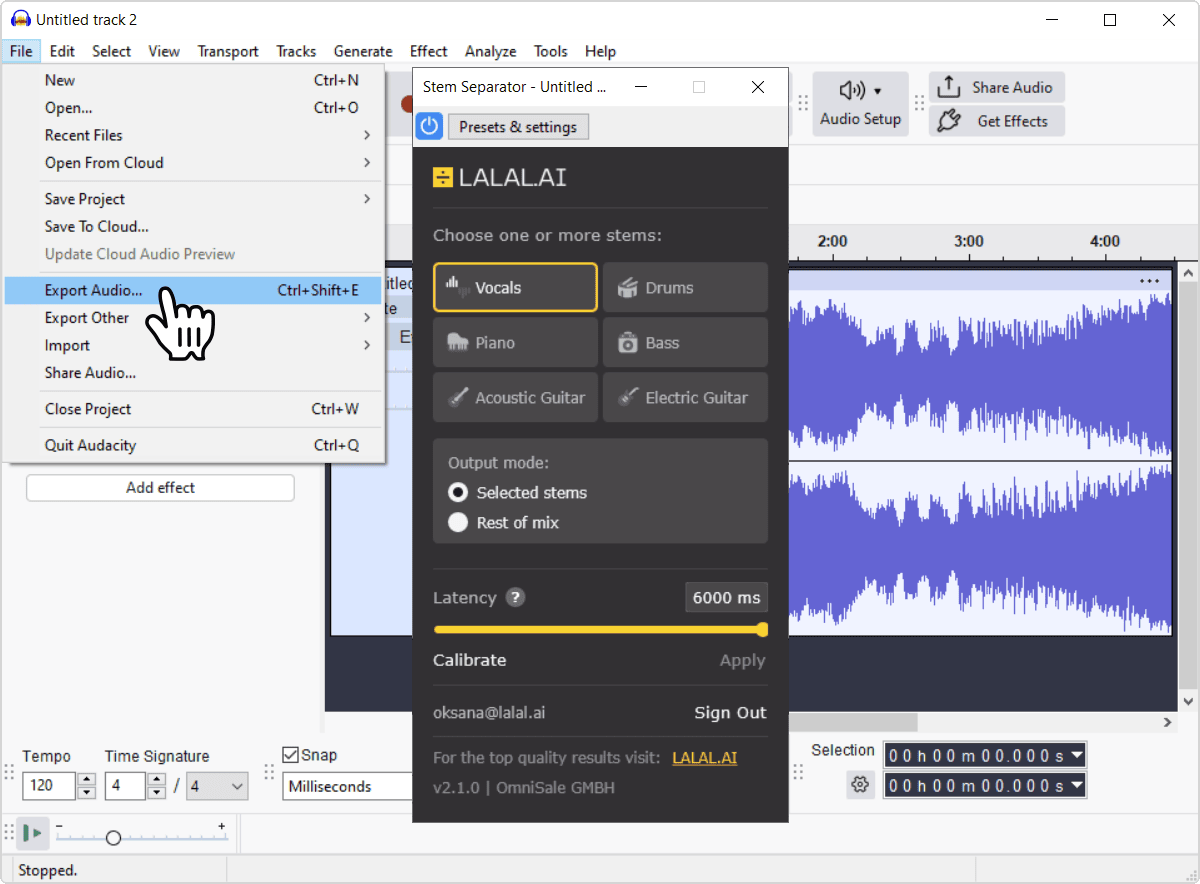The width and height of the screenshot is (1200, 884).
Task: Open first Selection time format dropdown
Action: point(1076,755)
